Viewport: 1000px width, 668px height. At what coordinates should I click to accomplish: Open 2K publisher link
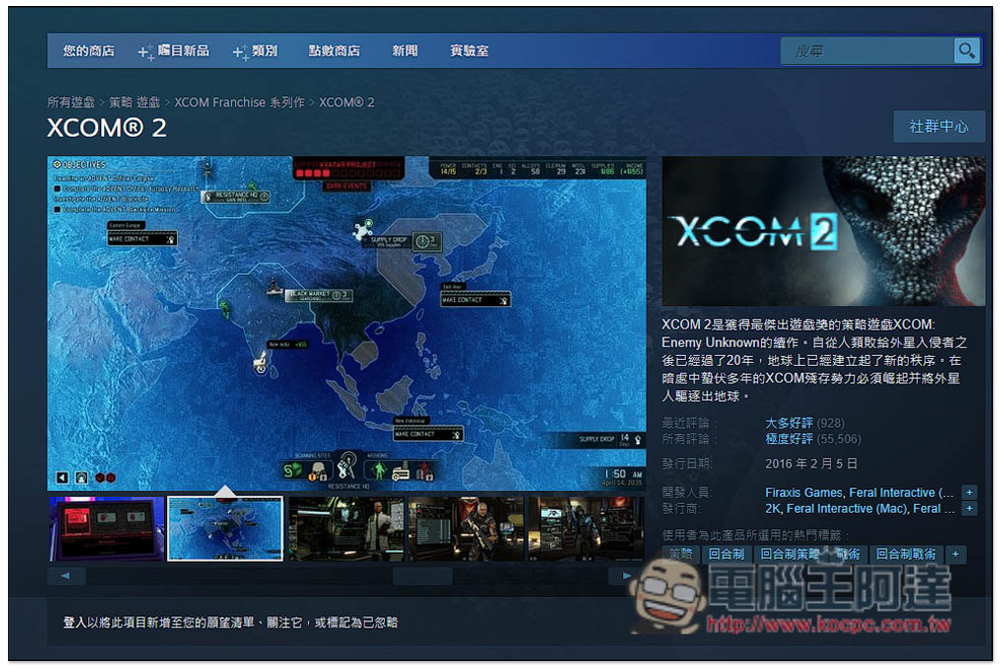[772, 508]
